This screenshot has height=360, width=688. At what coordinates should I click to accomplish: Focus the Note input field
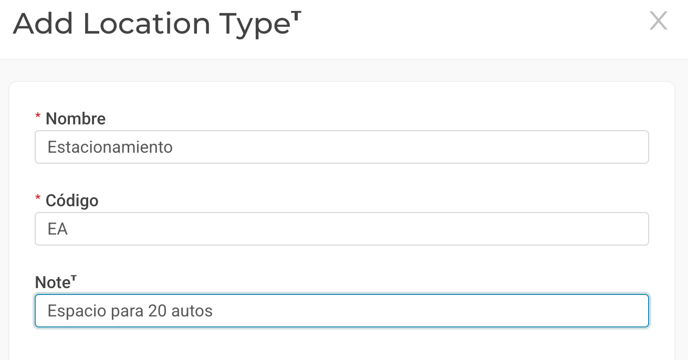342,311
